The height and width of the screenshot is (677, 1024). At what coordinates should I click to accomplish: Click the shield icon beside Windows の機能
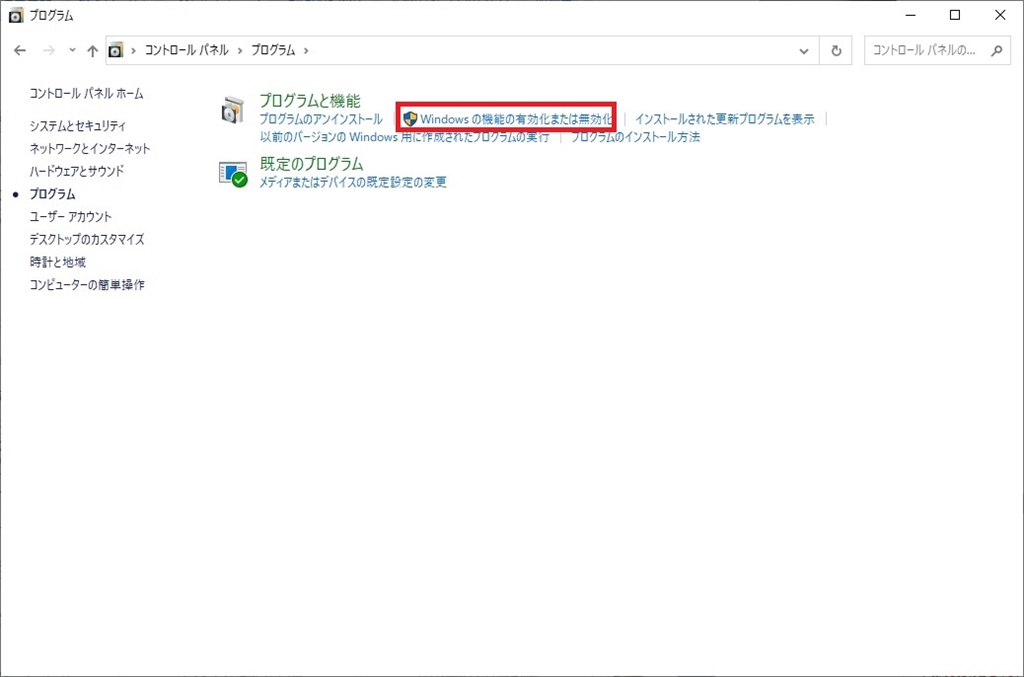point(410,119)
